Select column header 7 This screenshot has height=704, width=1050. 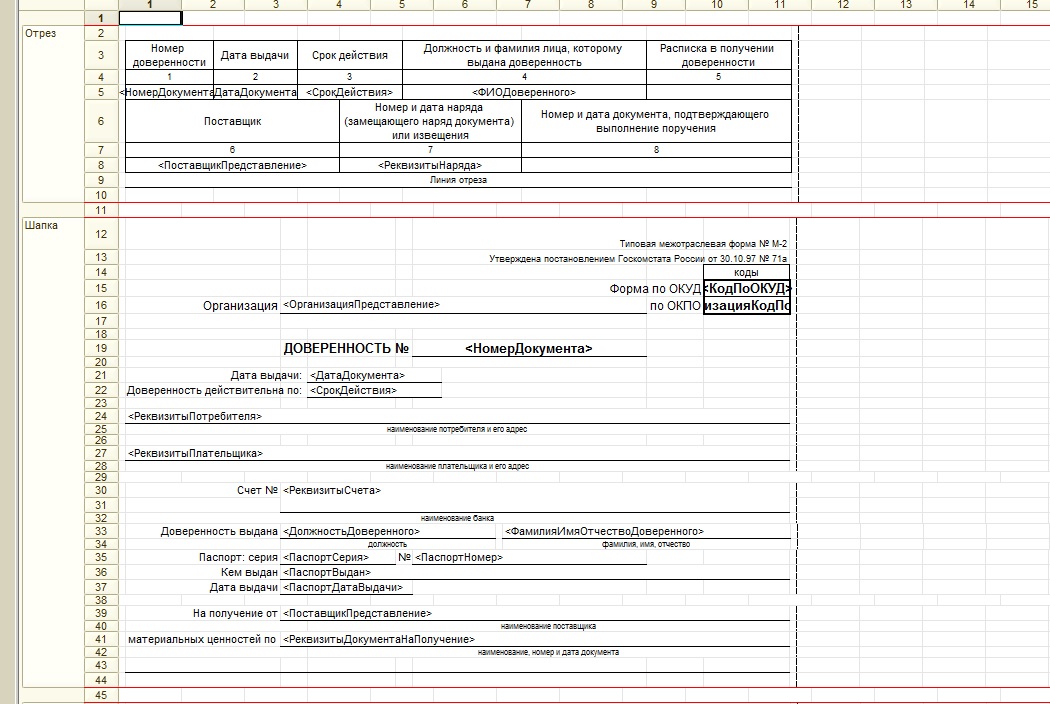[x=528, y=5]
